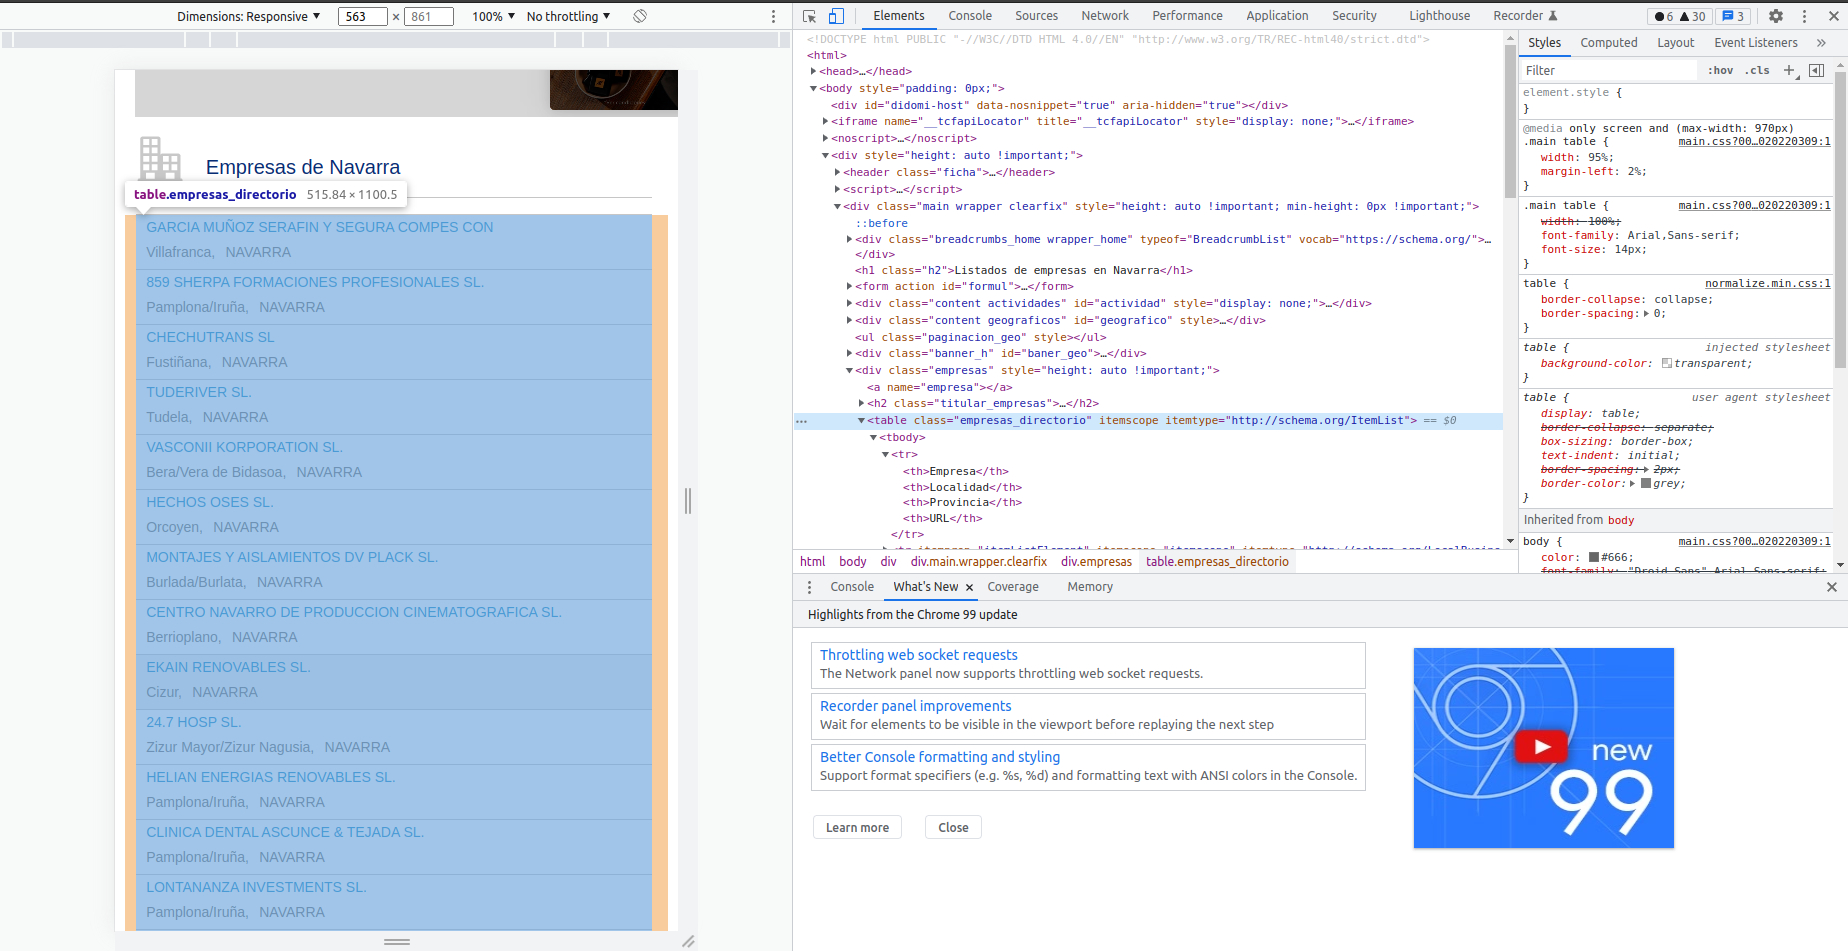1848x951 pixels.
Task: Open the Dimensions: Responsive dropdown
Action: (249, 16)
